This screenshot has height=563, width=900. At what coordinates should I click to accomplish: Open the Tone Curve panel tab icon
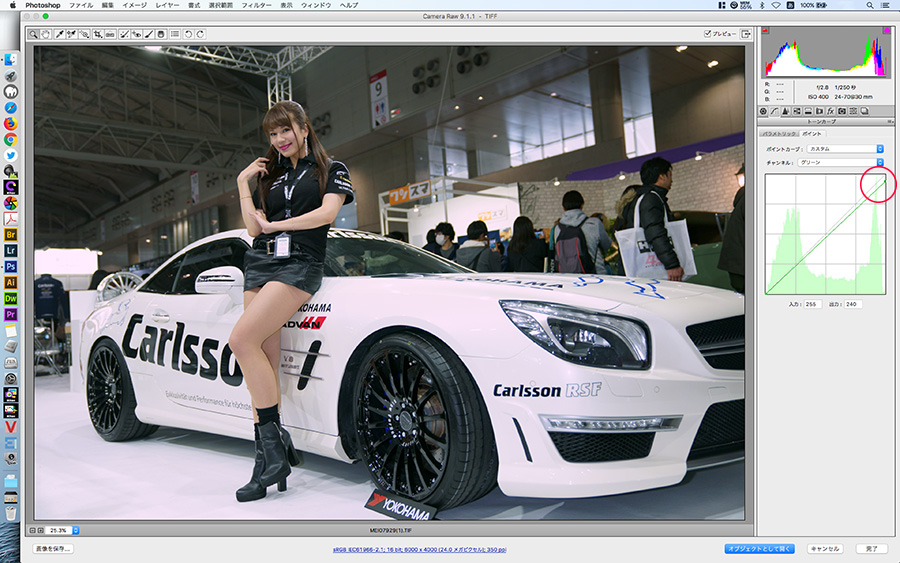(774, 111)
